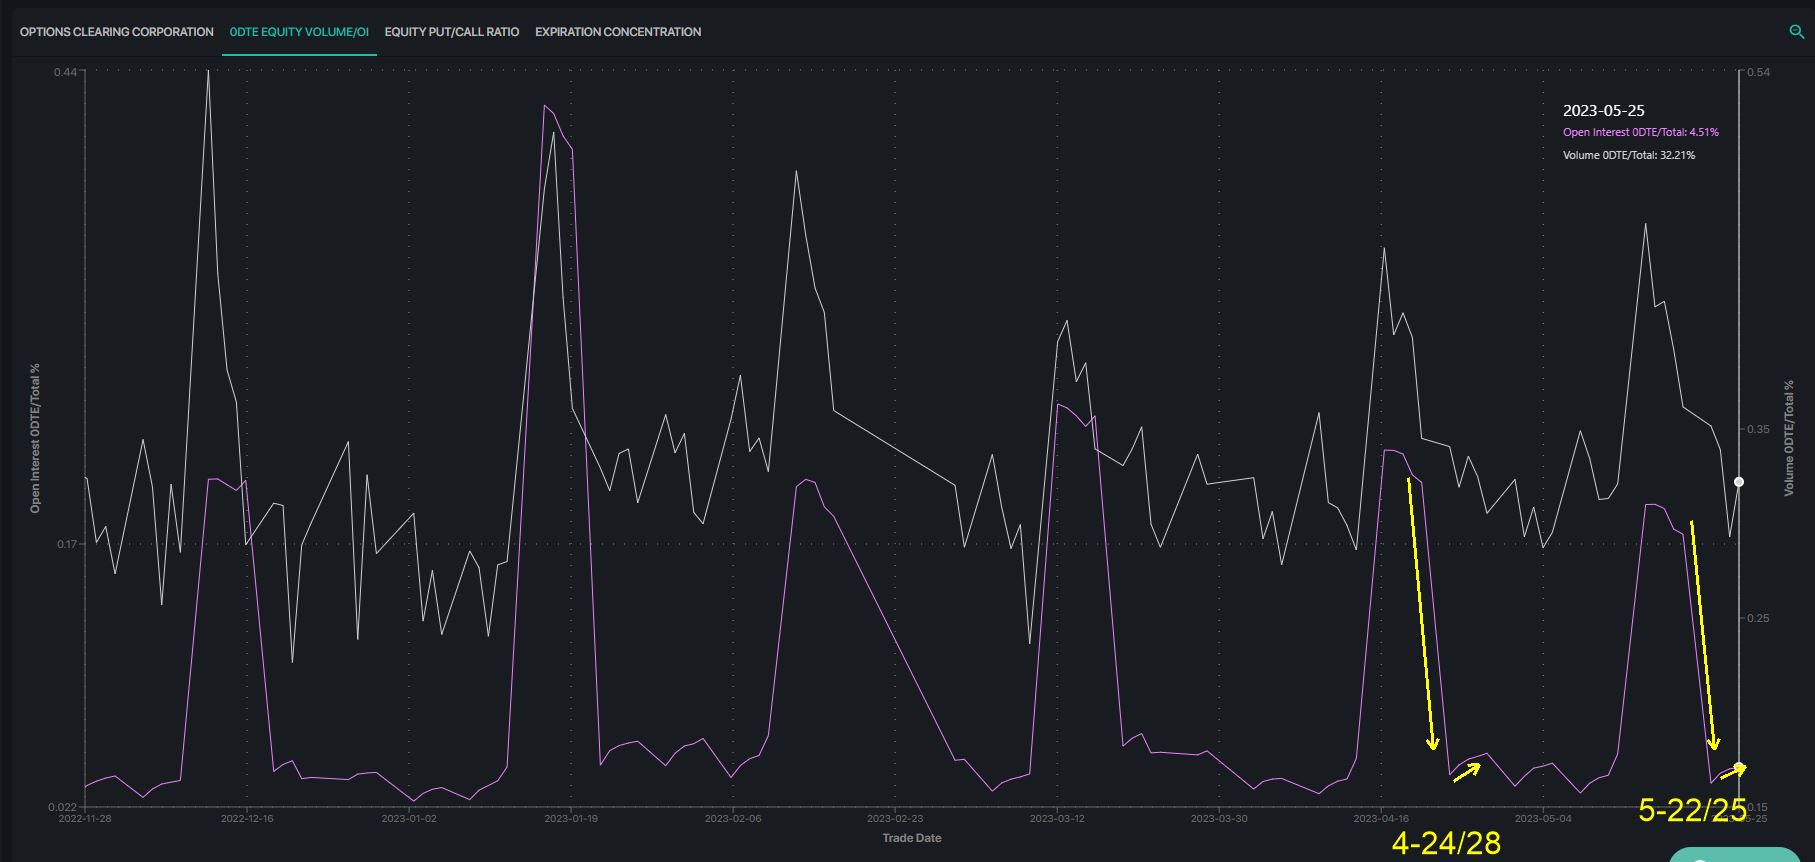The height and width of the screenshot is (862, 1815).
Task: Select the Volume 0DTE/Total 32.21% readout
Action: click(1629, 155)
